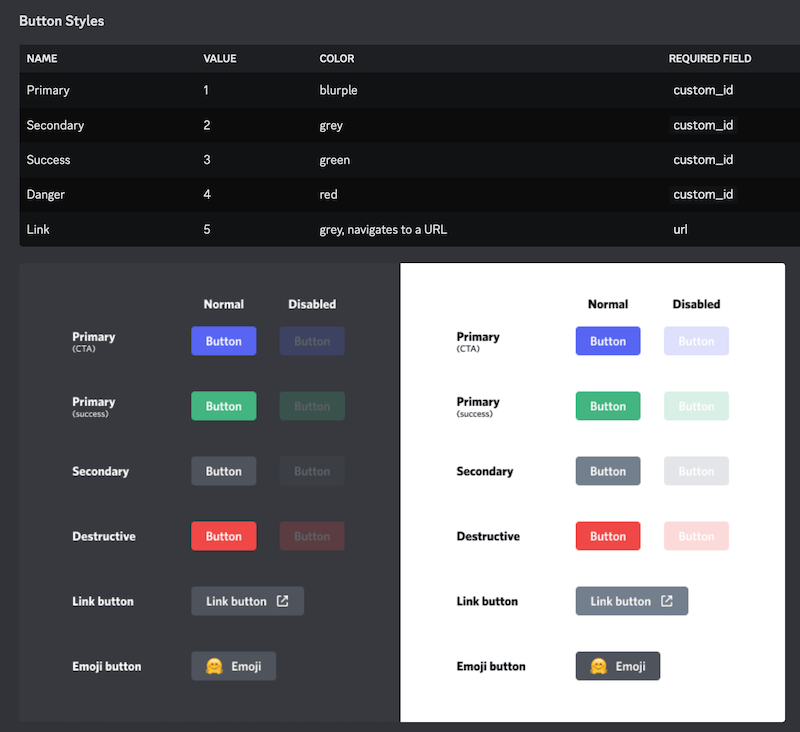Click the 'Secondary' cell in the table
Screen dimensions: 800x732
point(55,125)
